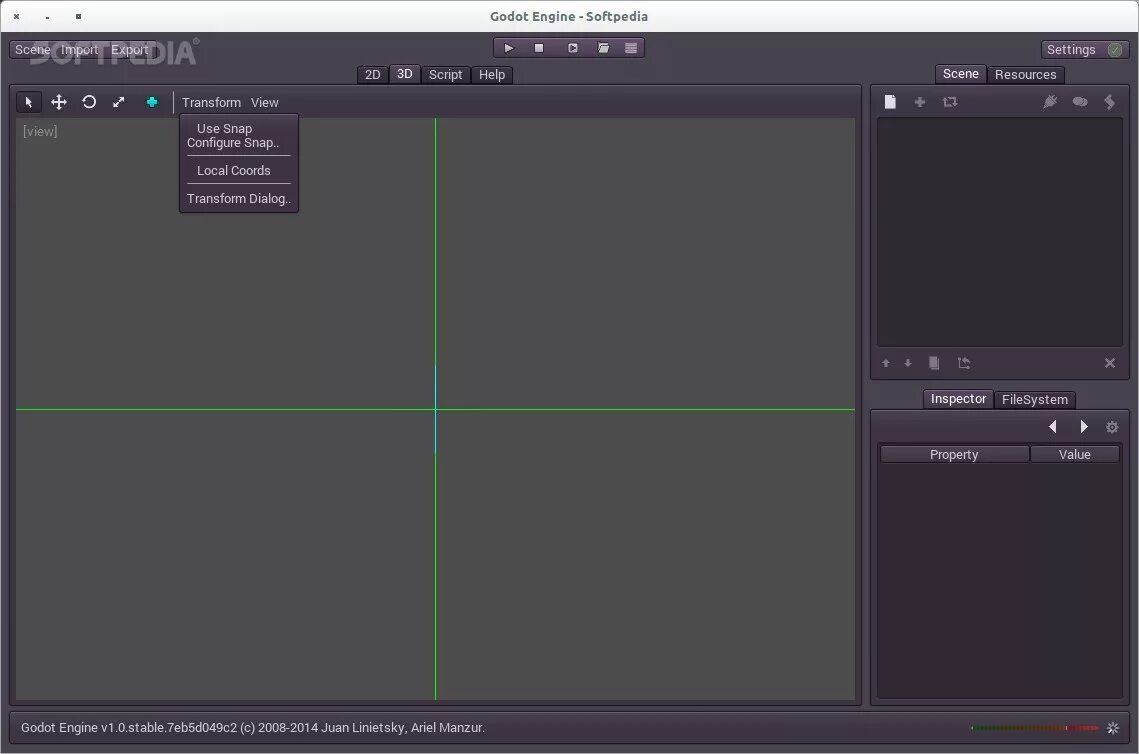The image size is (1139, 754).
Task: Select the Scene dock tab
Action: [x=960, y=74]
